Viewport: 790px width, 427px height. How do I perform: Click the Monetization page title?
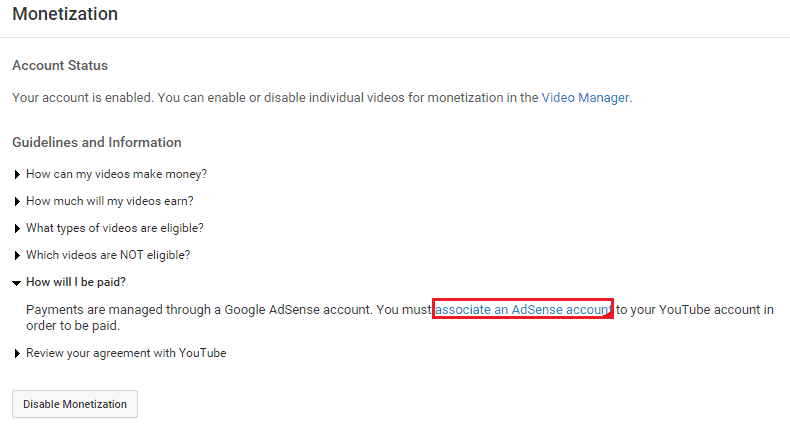point(65,14)
